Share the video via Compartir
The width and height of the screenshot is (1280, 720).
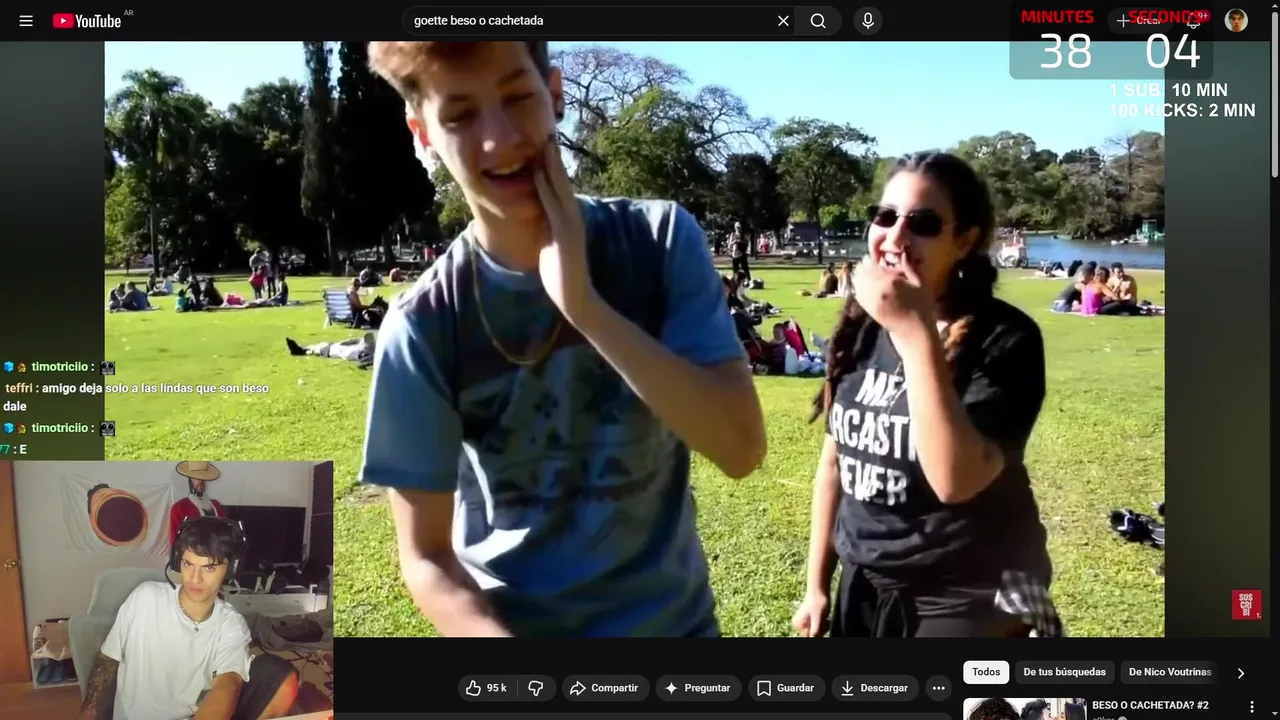pyautogui.click(x=604, y=688)
